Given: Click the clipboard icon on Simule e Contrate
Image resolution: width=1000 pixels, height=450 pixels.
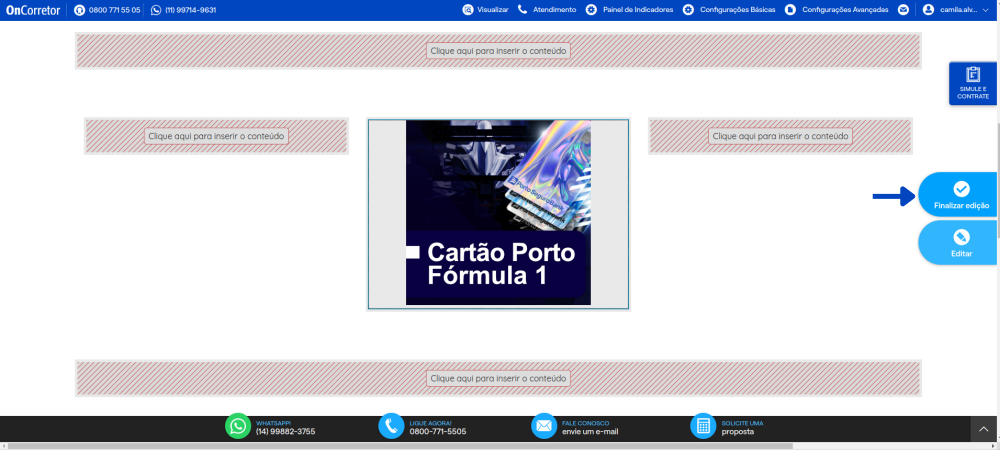Looking at the screenshot, I should 973,75.
